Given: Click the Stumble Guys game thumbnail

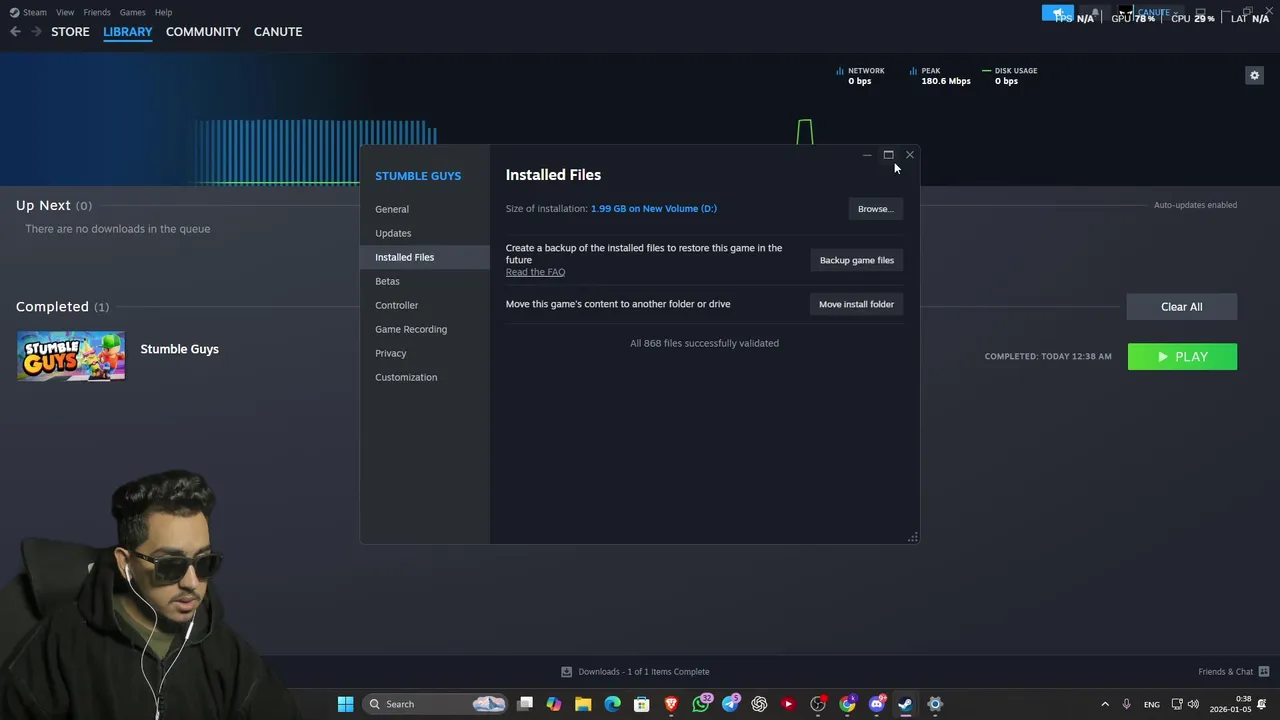Looking at the screenshot, I should point(71,356).
